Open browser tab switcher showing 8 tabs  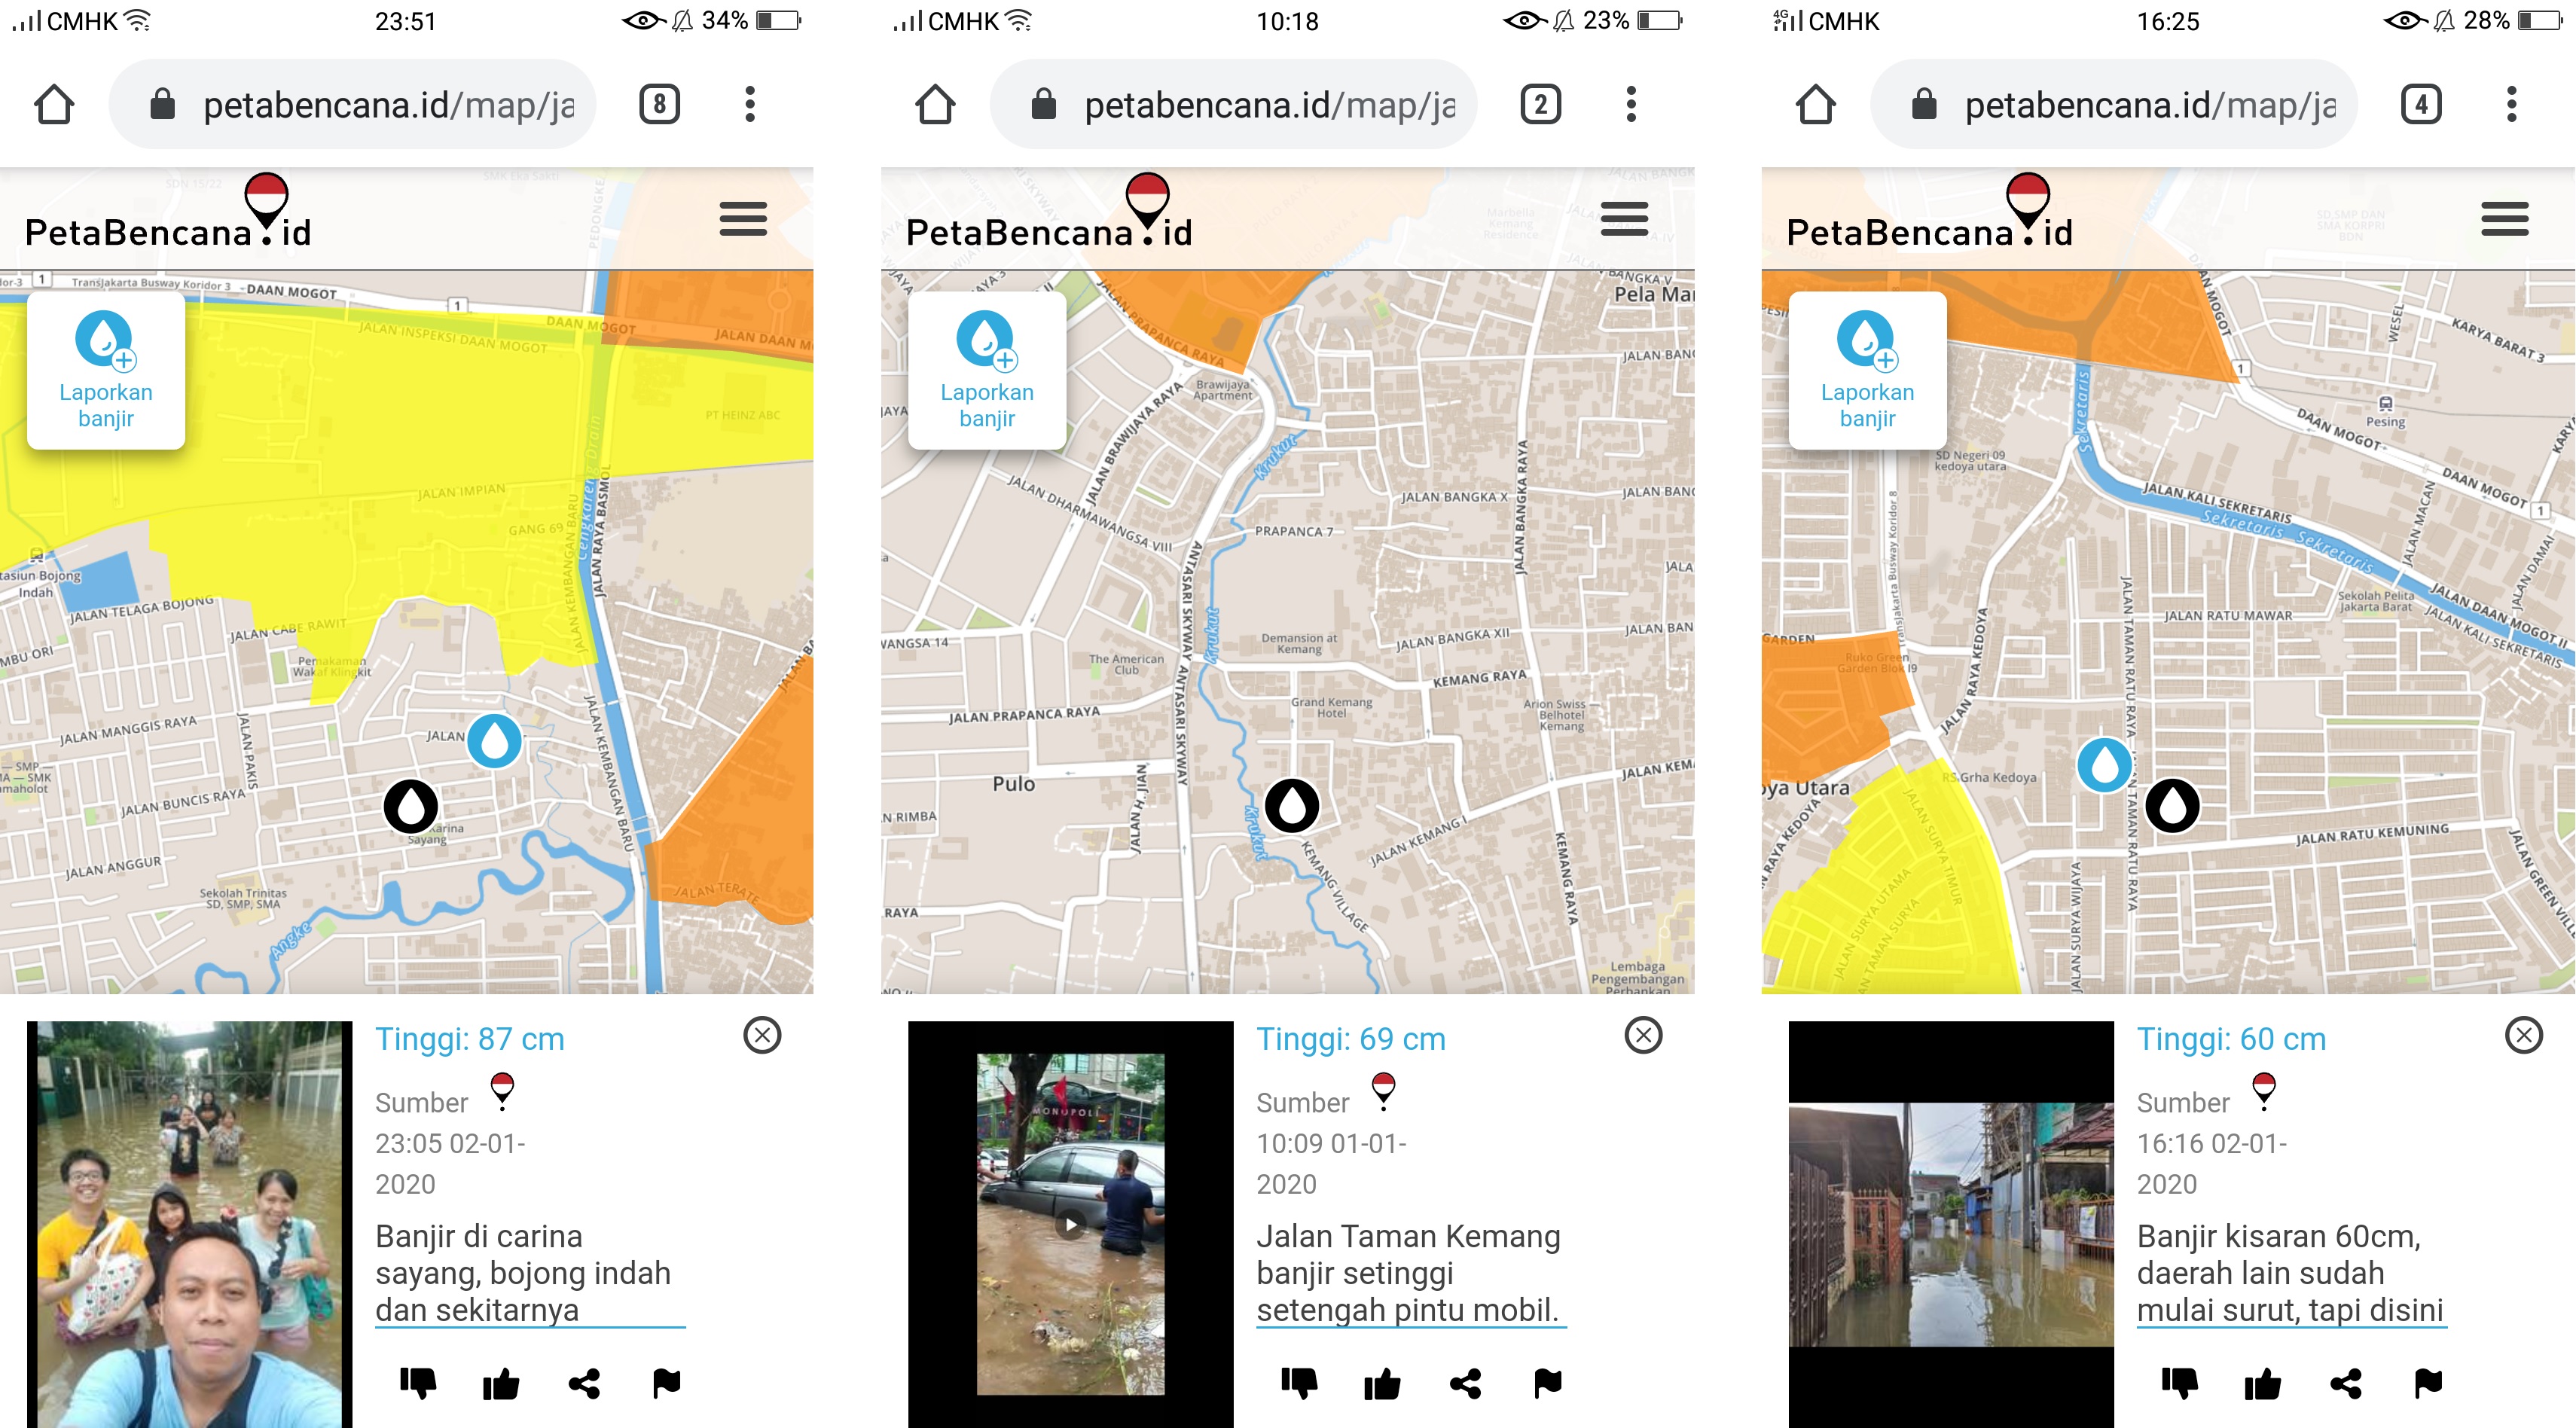[x=659, y=104]
